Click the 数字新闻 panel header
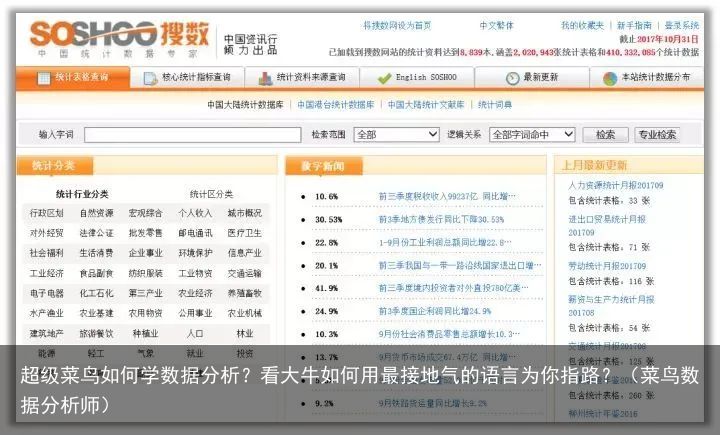Viewport: 720px width, 435px height. click(323, 166)
